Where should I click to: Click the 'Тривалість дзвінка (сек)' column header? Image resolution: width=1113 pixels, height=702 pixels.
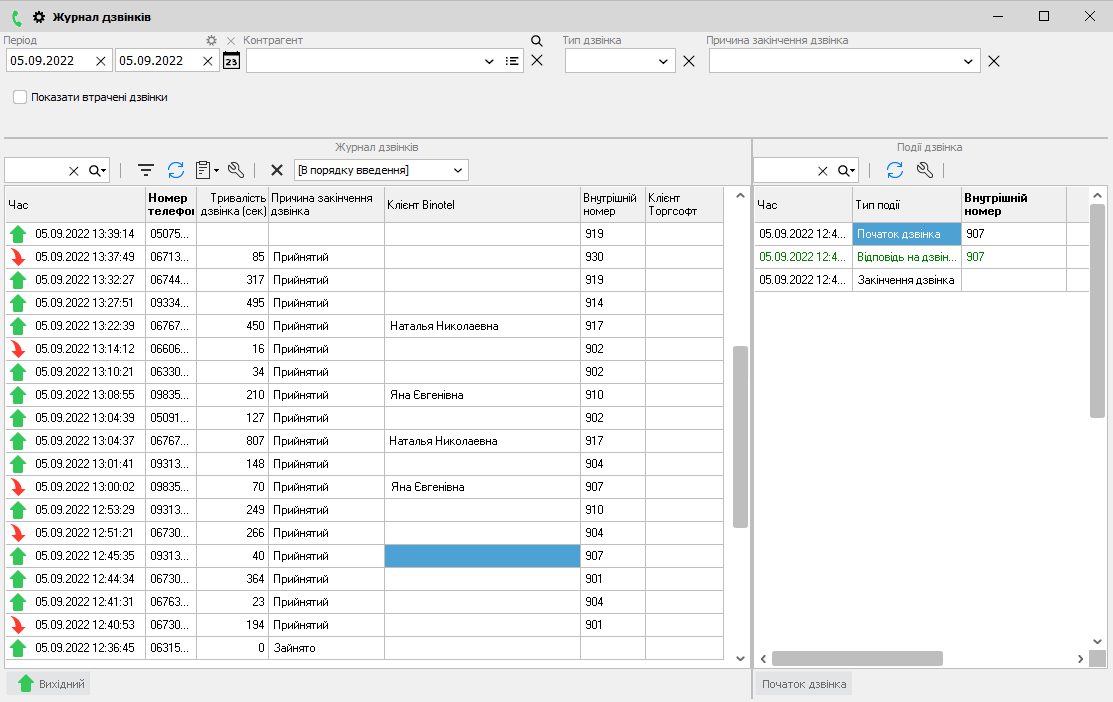(x=233, y=204)
